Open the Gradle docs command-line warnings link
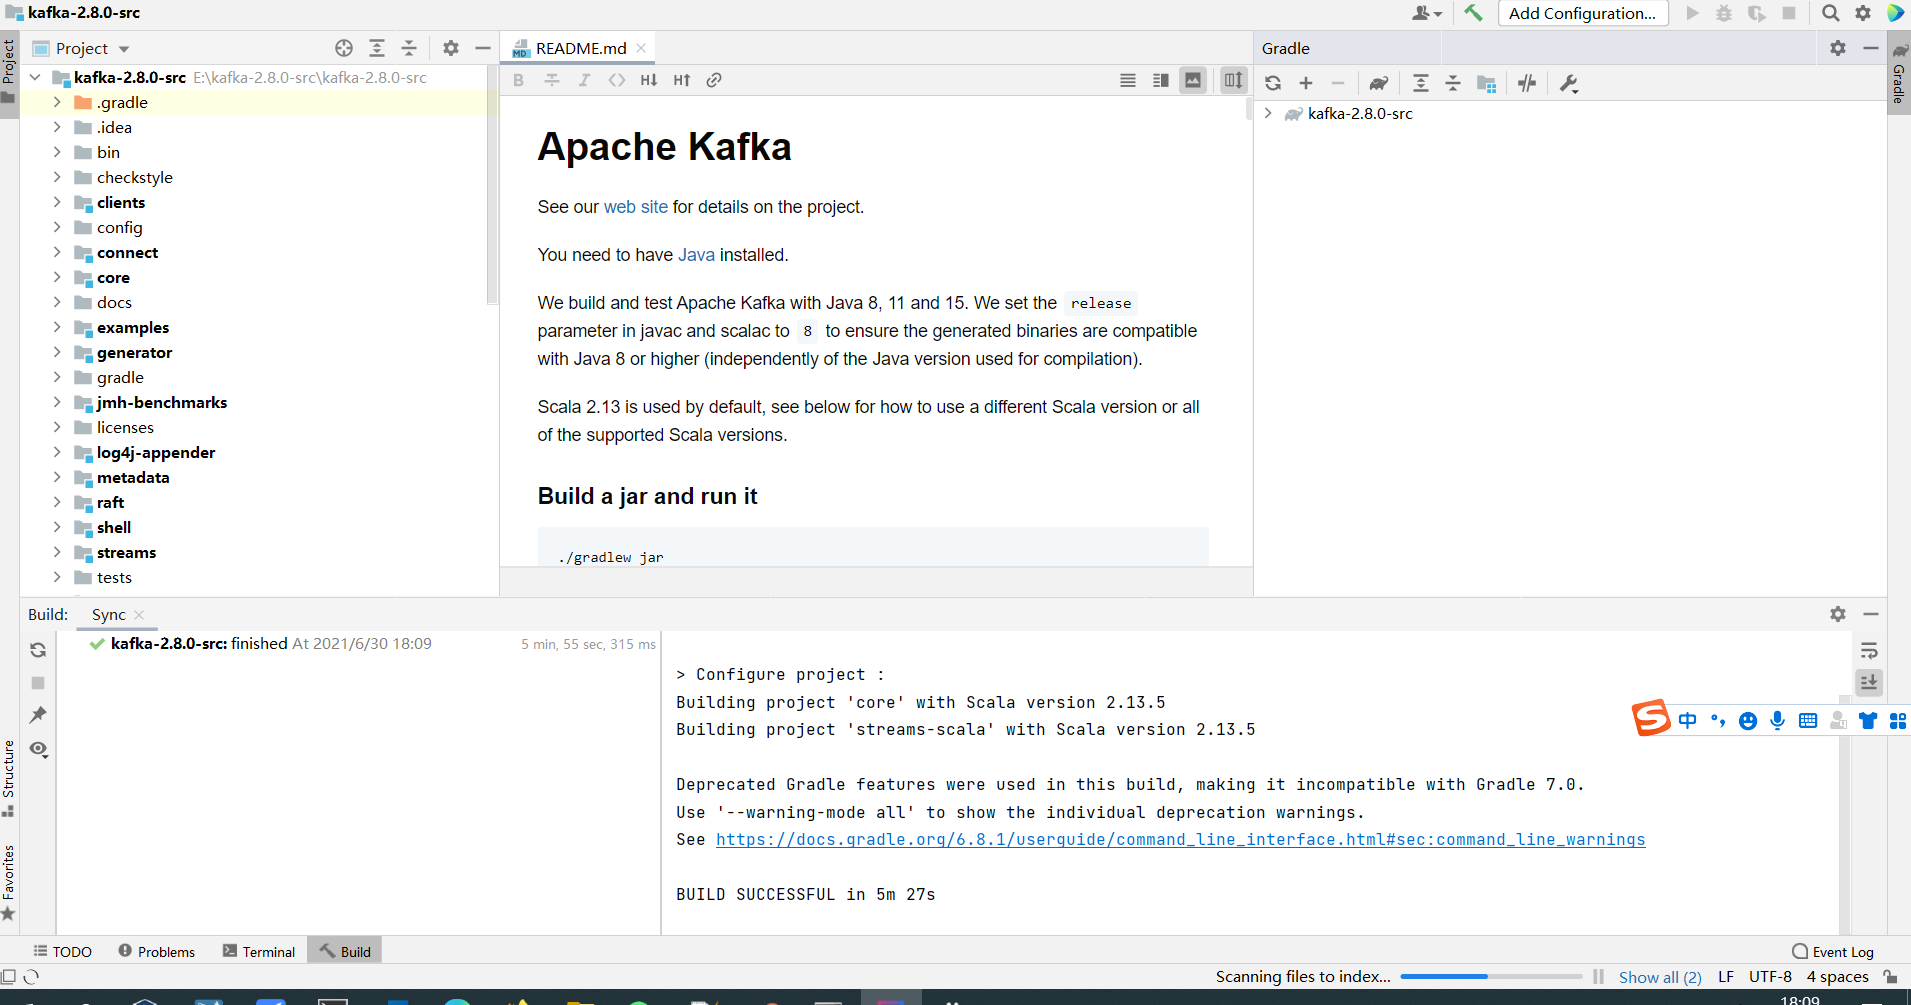This screenshot has height=1005, width=1911. pos(1180,839)
